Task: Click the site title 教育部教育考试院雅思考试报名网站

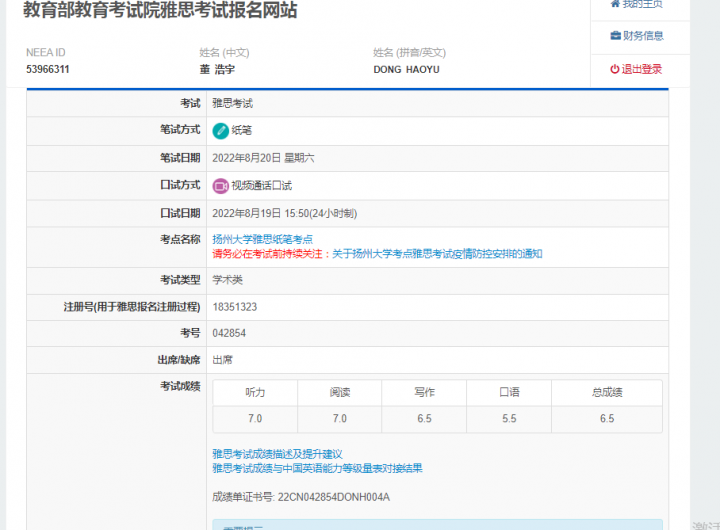Action: [x=160, y=11]
